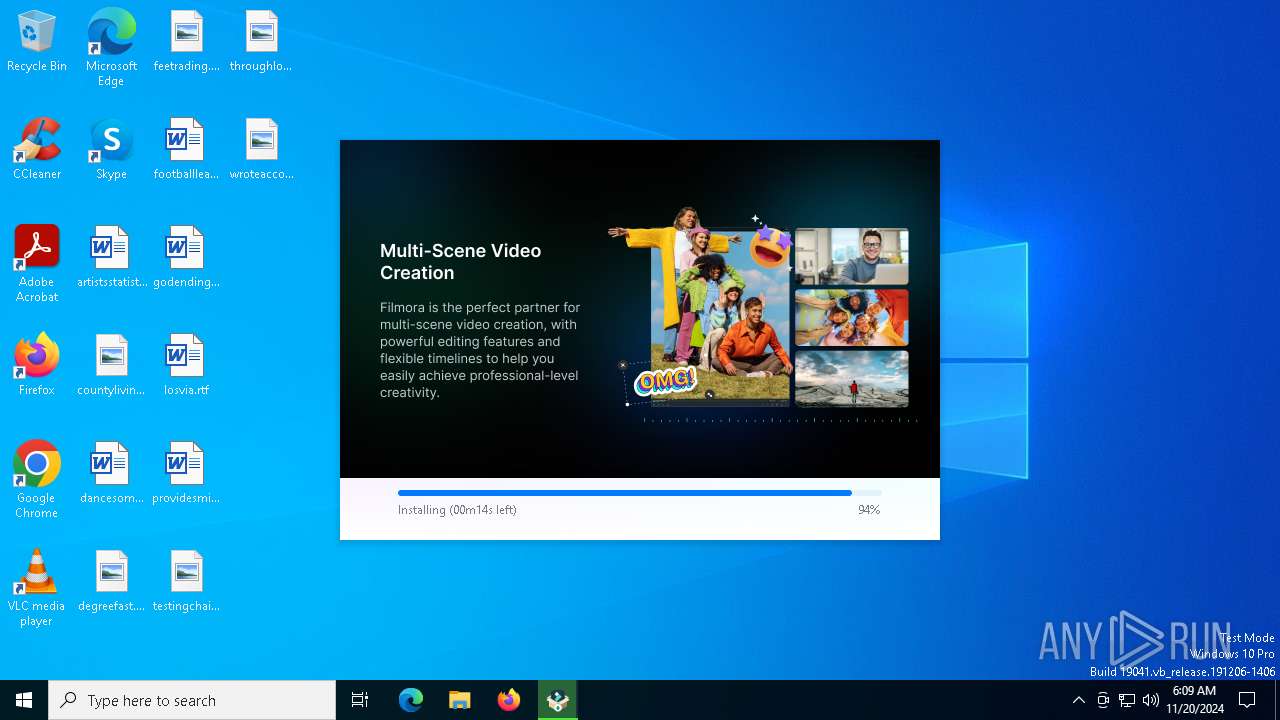Select the Microsoft Edge desktop shortcut

tap(111, 47)
